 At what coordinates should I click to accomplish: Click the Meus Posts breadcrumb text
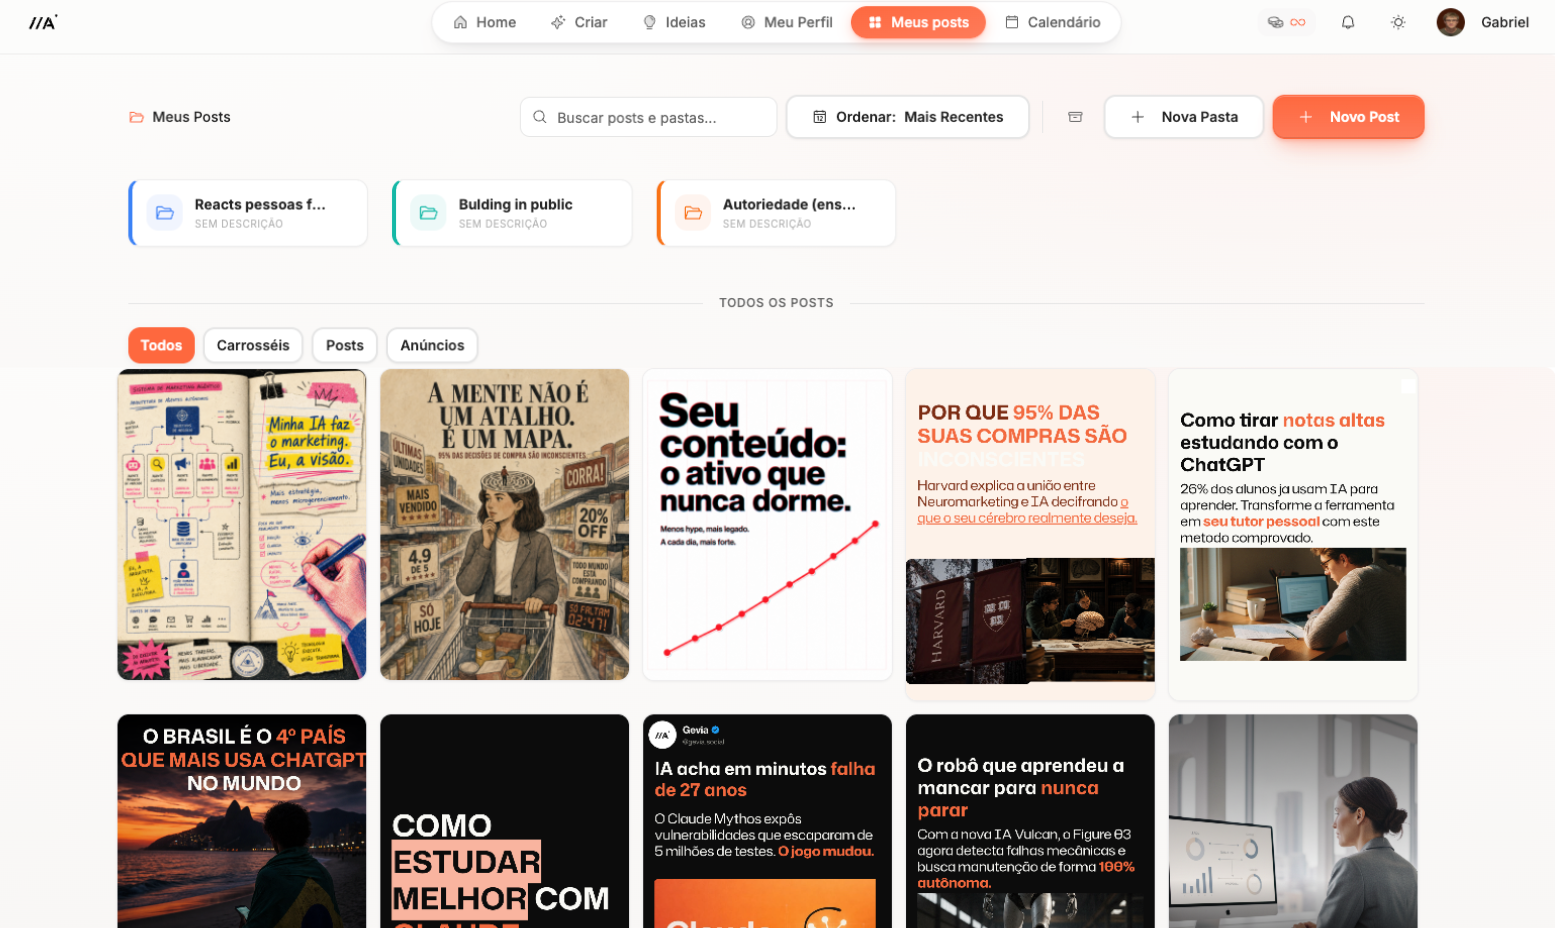(191, 117)
